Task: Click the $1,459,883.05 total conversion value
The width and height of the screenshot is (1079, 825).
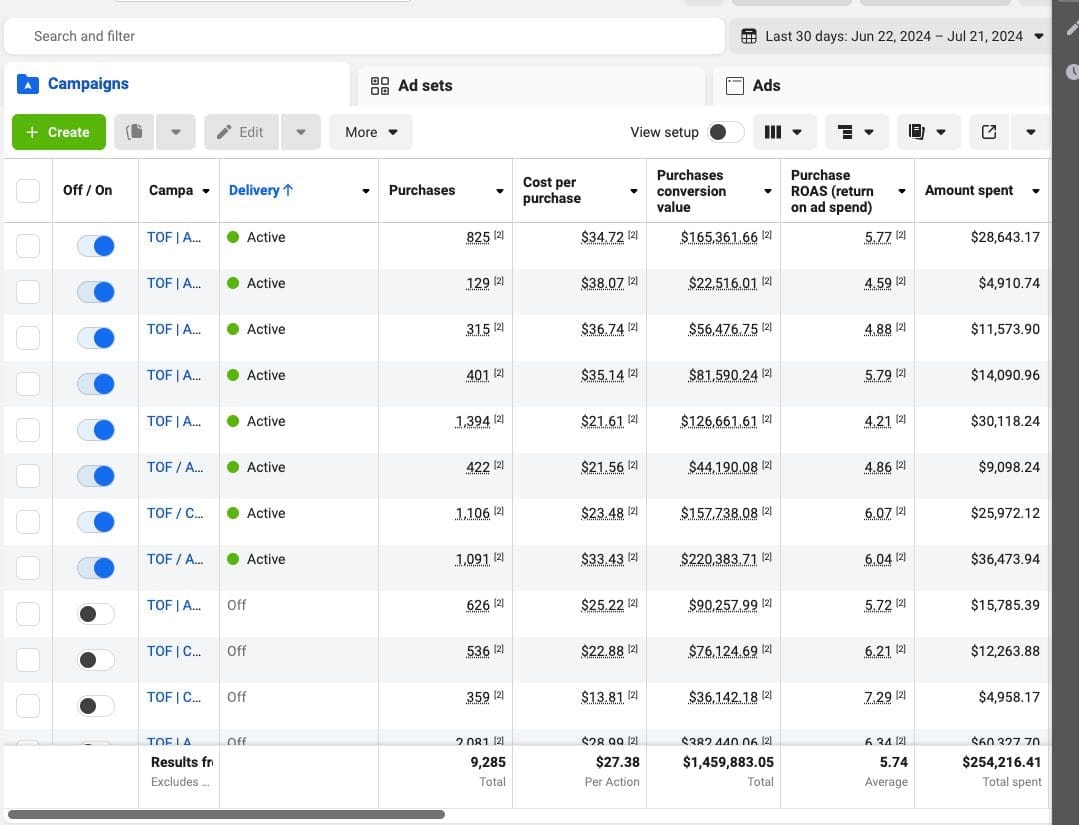Action: pos(728,762)
